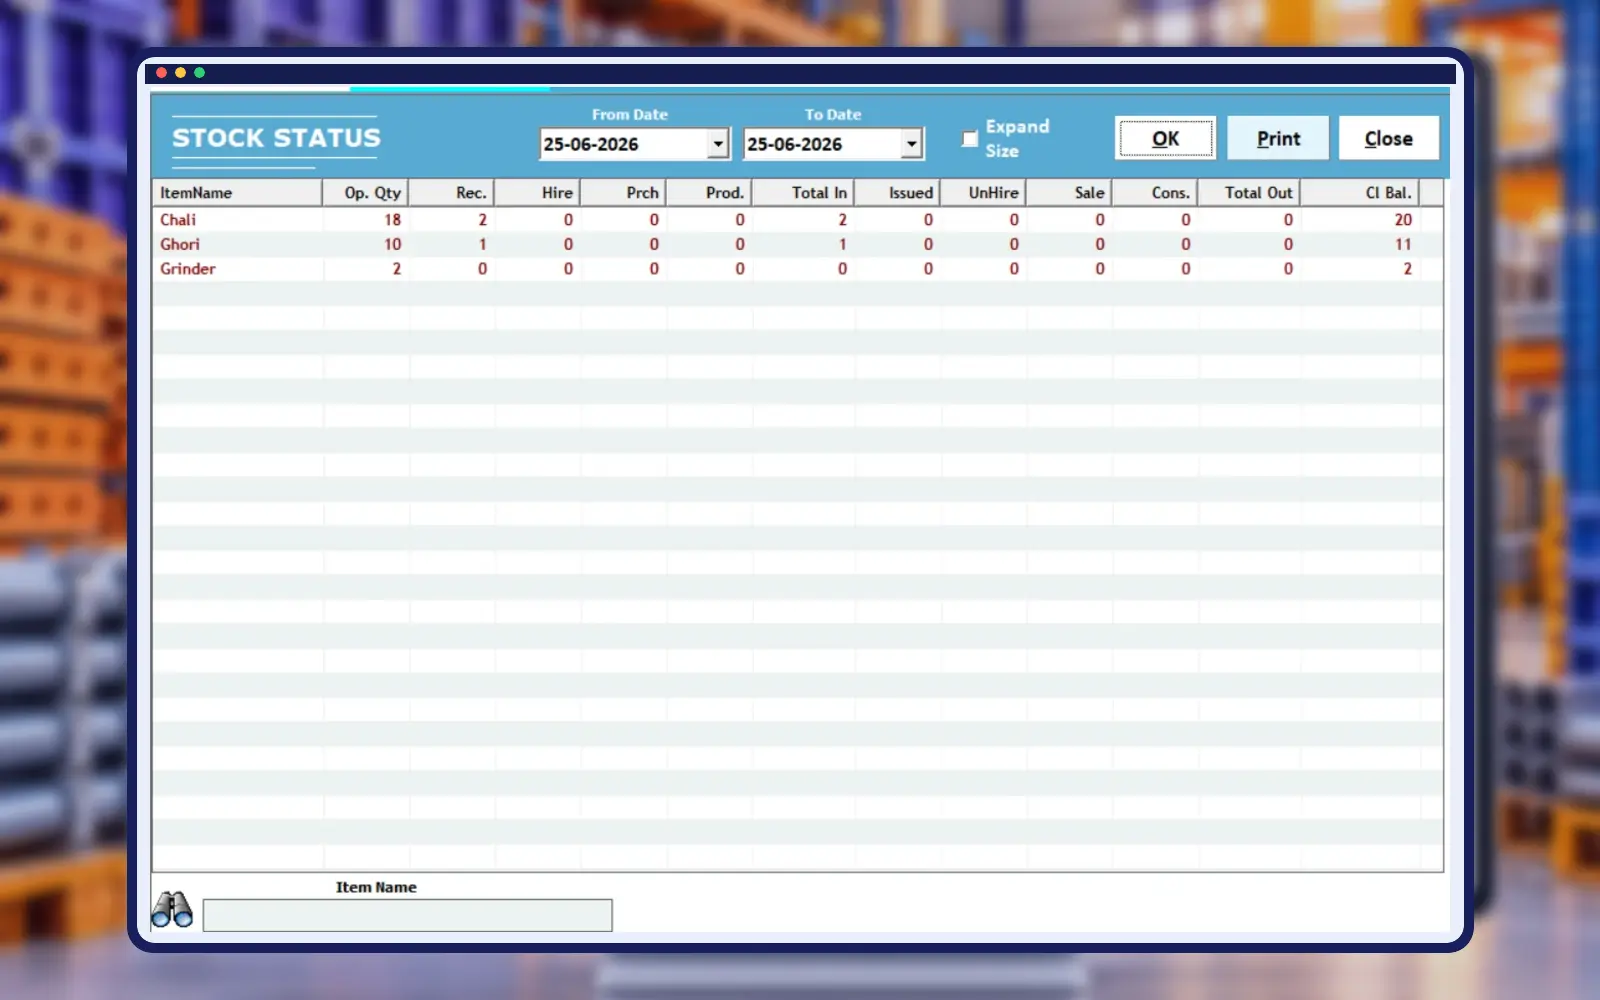Click the Op. Qty column header

point(366,193)
